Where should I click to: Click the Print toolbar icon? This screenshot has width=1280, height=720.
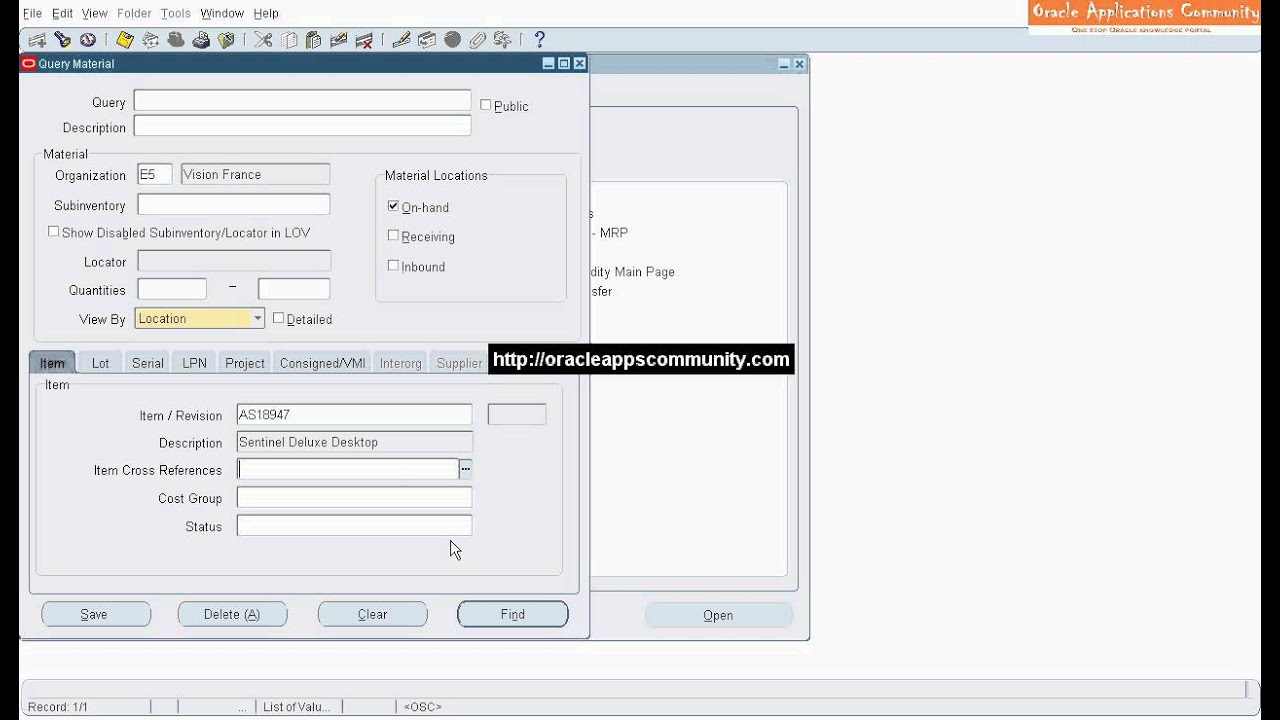pos(201,40)
